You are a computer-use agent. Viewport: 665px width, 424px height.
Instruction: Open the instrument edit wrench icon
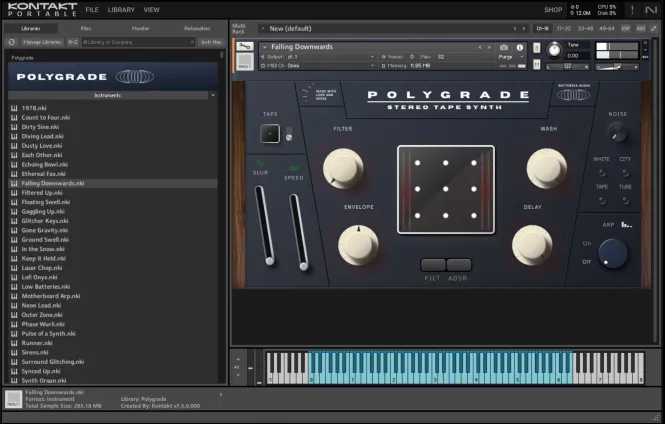click(x=245, y=46)
